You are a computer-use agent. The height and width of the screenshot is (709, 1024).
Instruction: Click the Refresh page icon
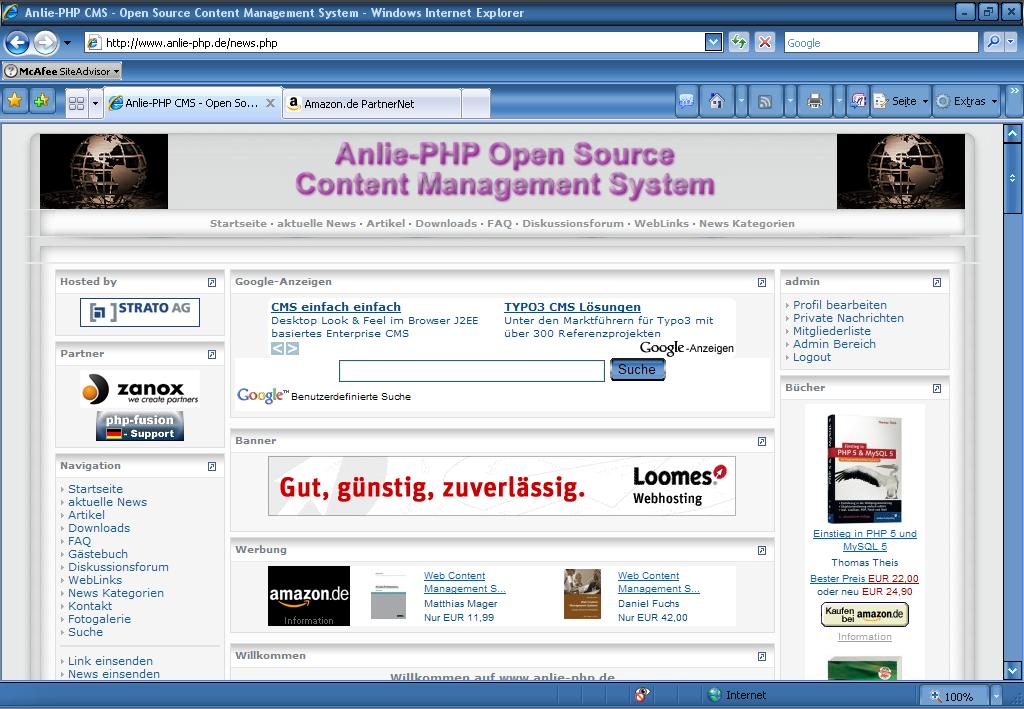click(739, 42)
